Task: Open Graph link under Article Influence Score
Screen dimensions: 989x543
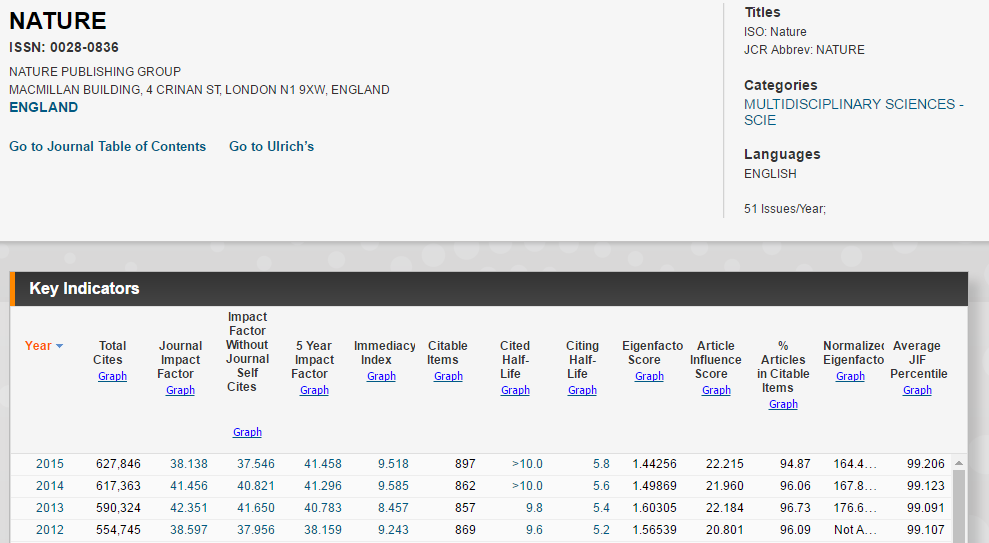Action: point(717,390)
